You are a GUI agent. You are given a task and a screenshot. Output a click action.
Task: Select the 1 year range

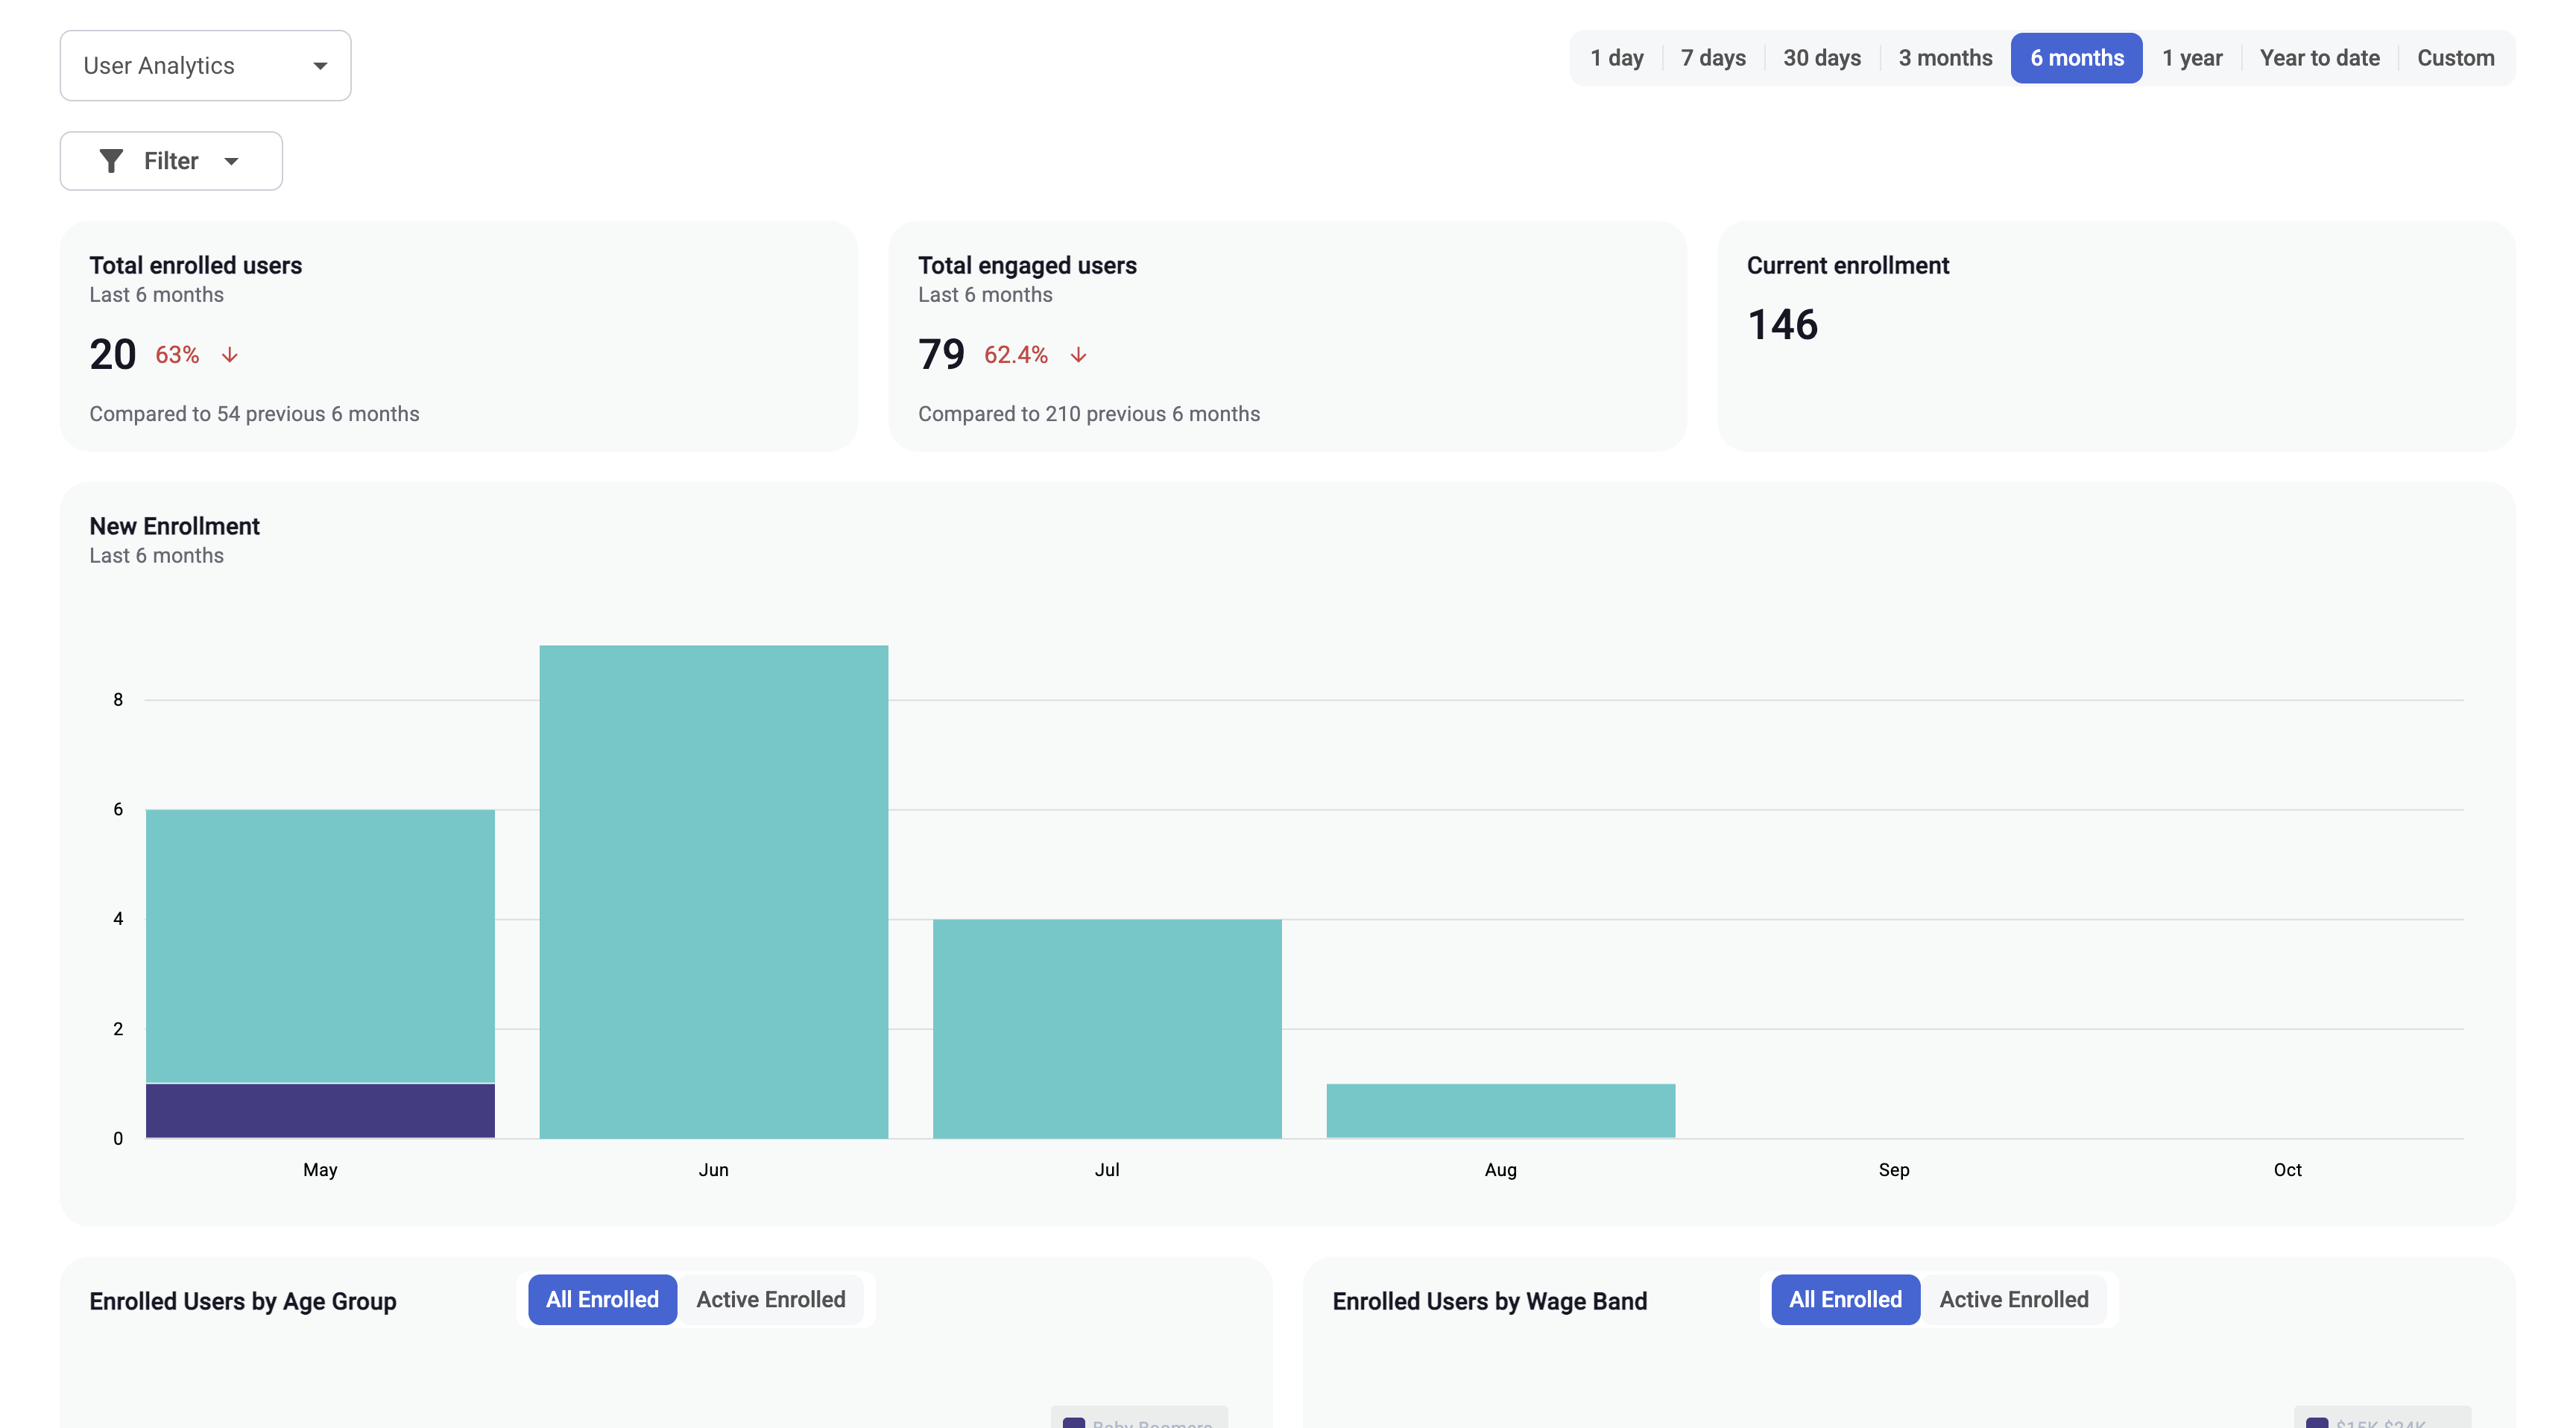tap(2191, 58)
